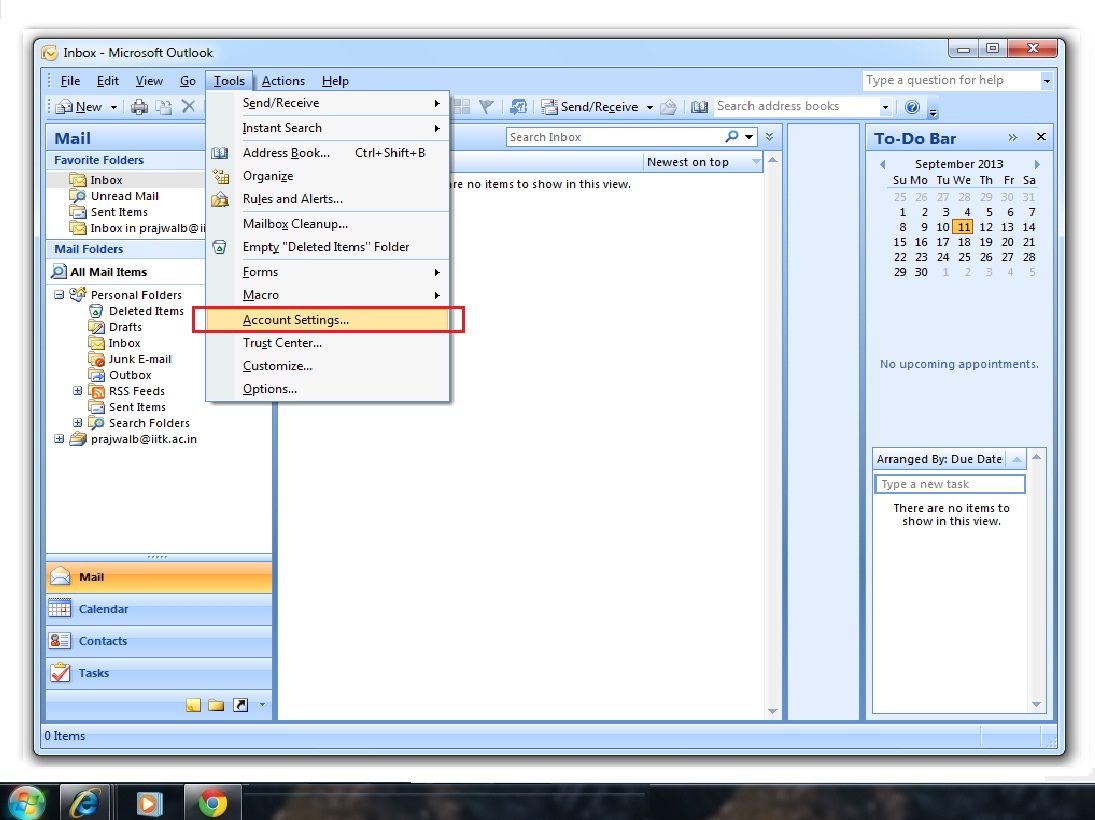Expand the prajwalb@iitk.ac.in mailbox
The height and width of the screenshot is (820, 1095).
point(59,439)
